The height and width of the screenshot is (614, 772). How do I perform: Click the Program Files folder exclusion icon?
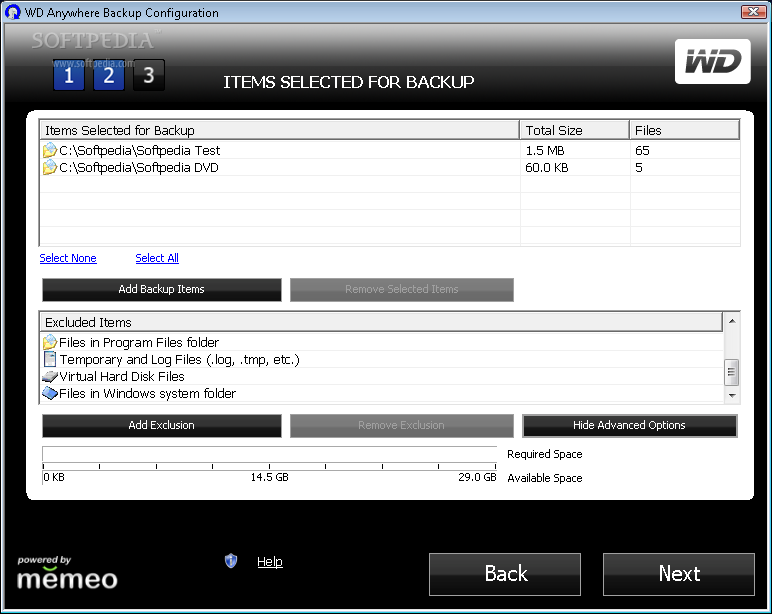coord(50,342)
